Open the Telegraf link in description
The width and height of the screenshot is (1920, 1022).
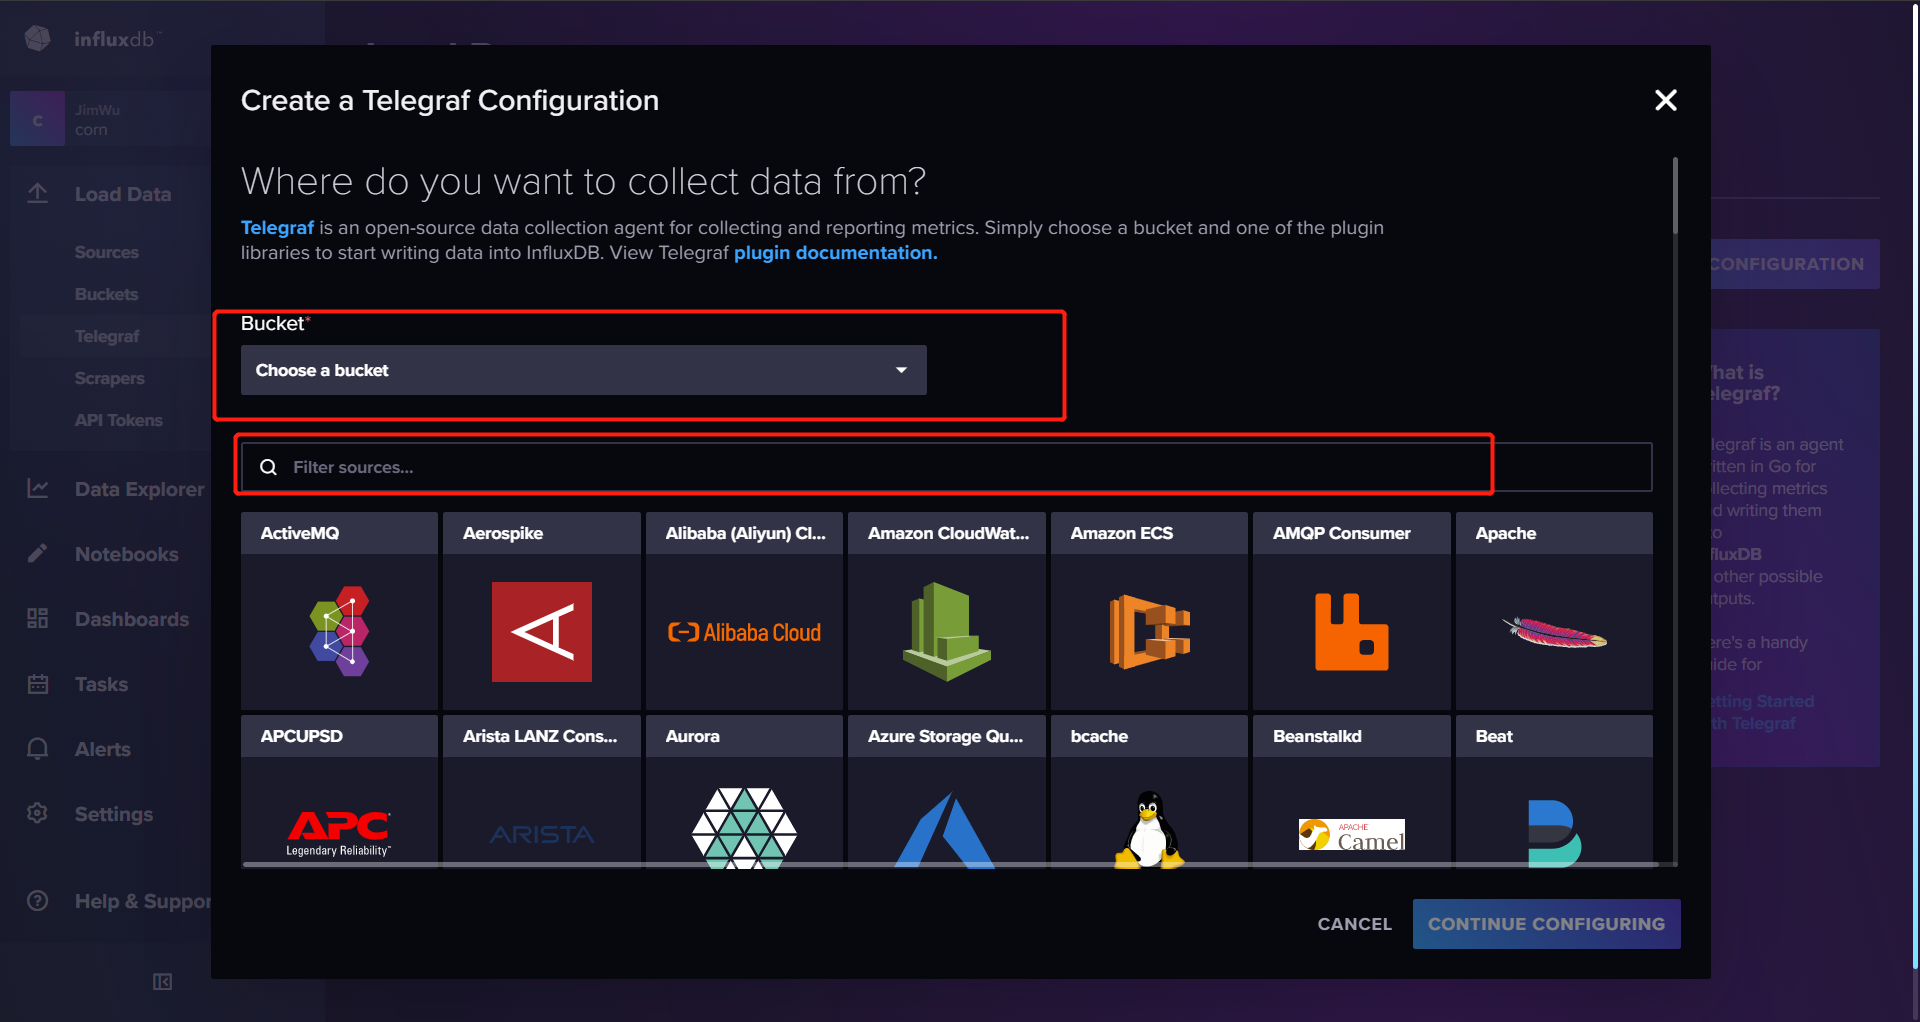pos(277,228)
